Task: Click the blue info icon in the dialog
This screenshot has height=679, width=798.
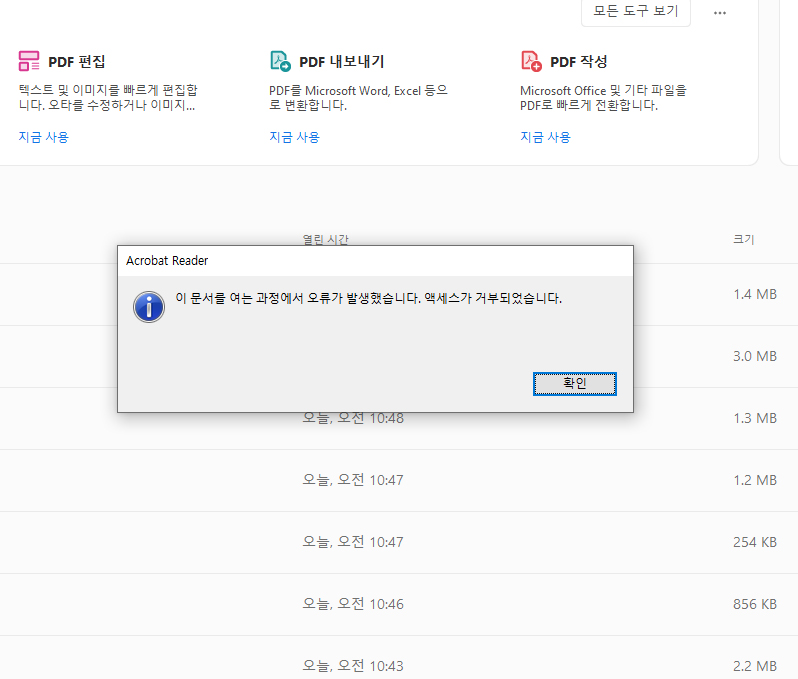Action: coord(149,307)
